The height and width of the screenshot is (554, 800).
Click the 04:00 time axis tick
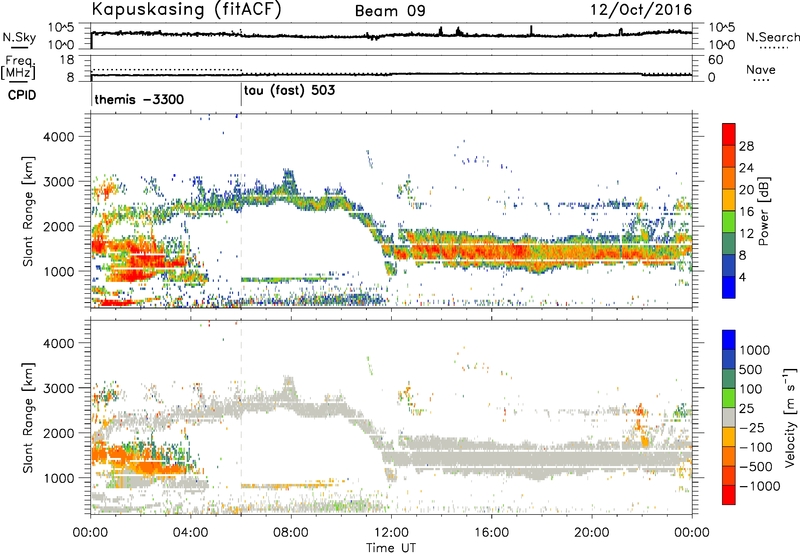pos(190,533)
